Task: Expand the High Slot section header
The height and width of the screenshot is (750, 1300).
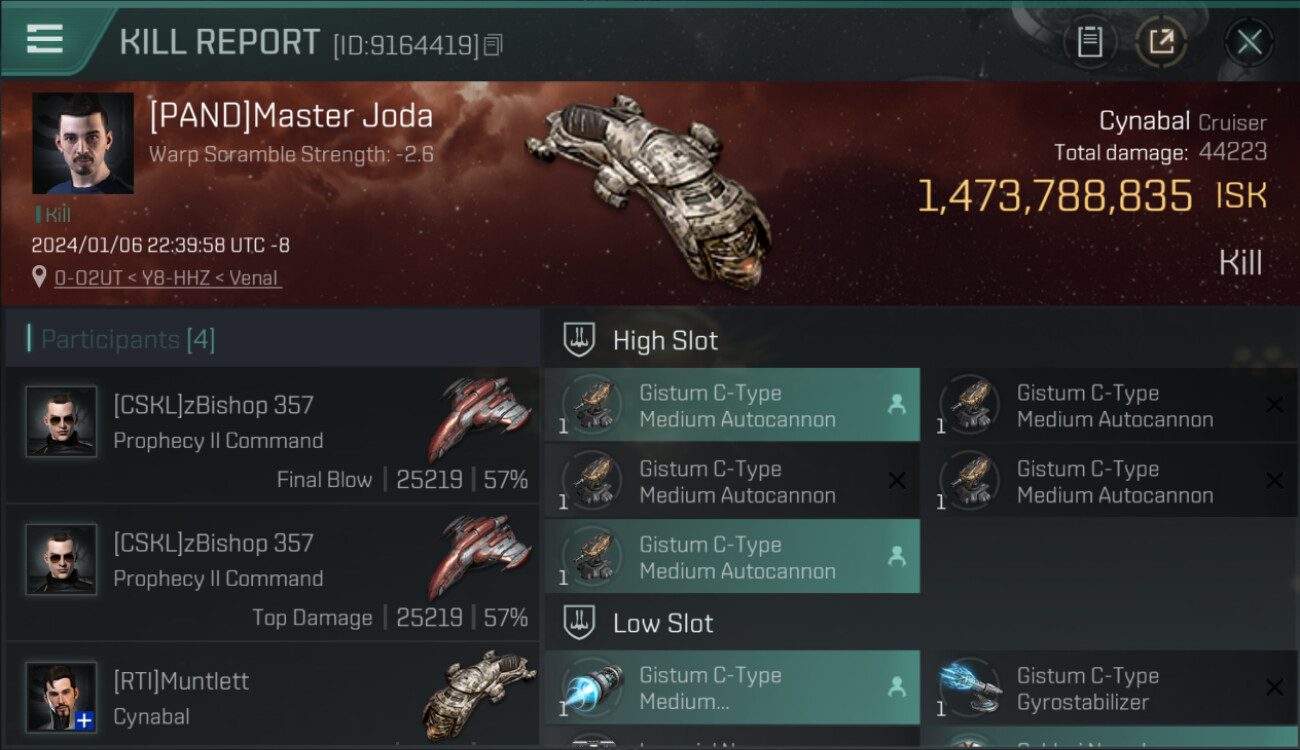Action: click(921, 340)
